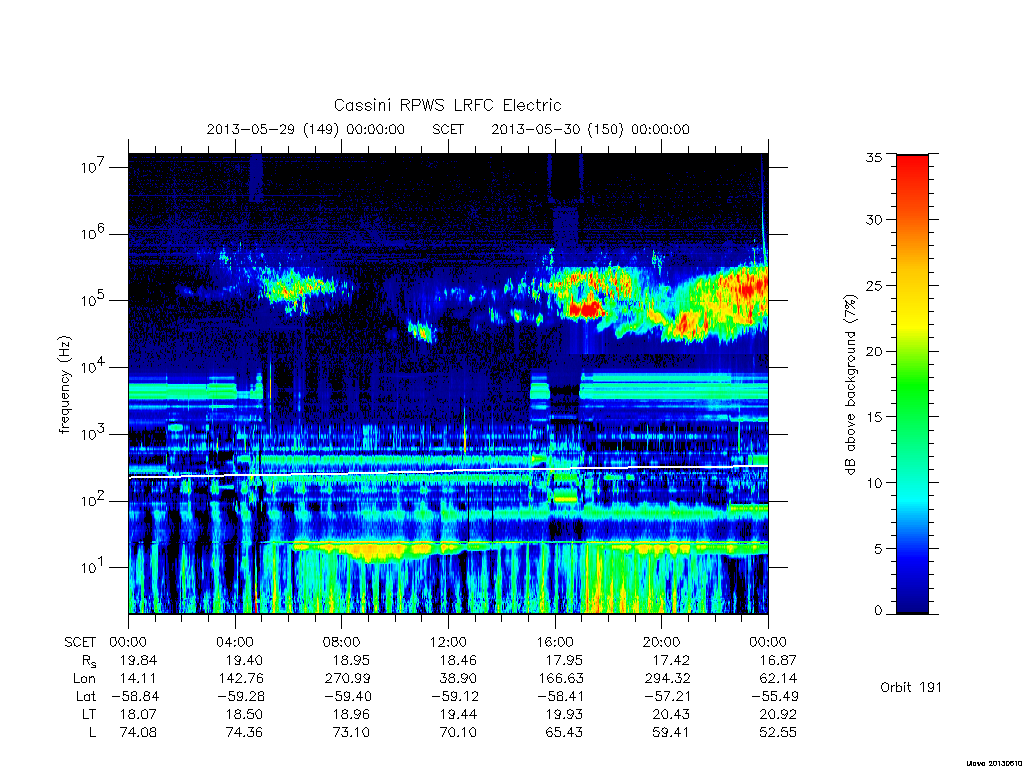Click the Lon value '142.76'

click(240, 679)
